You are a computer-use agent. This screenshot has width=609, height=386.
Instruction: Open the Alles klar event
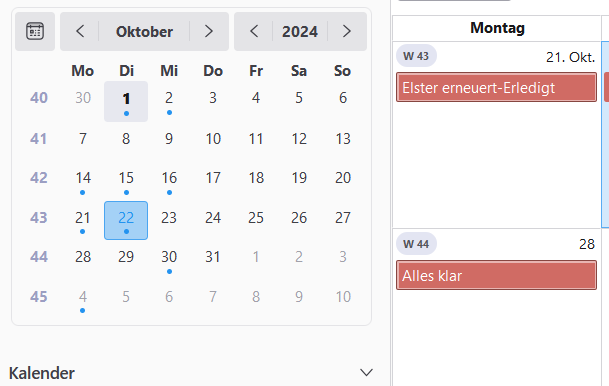tap(496, 275)
